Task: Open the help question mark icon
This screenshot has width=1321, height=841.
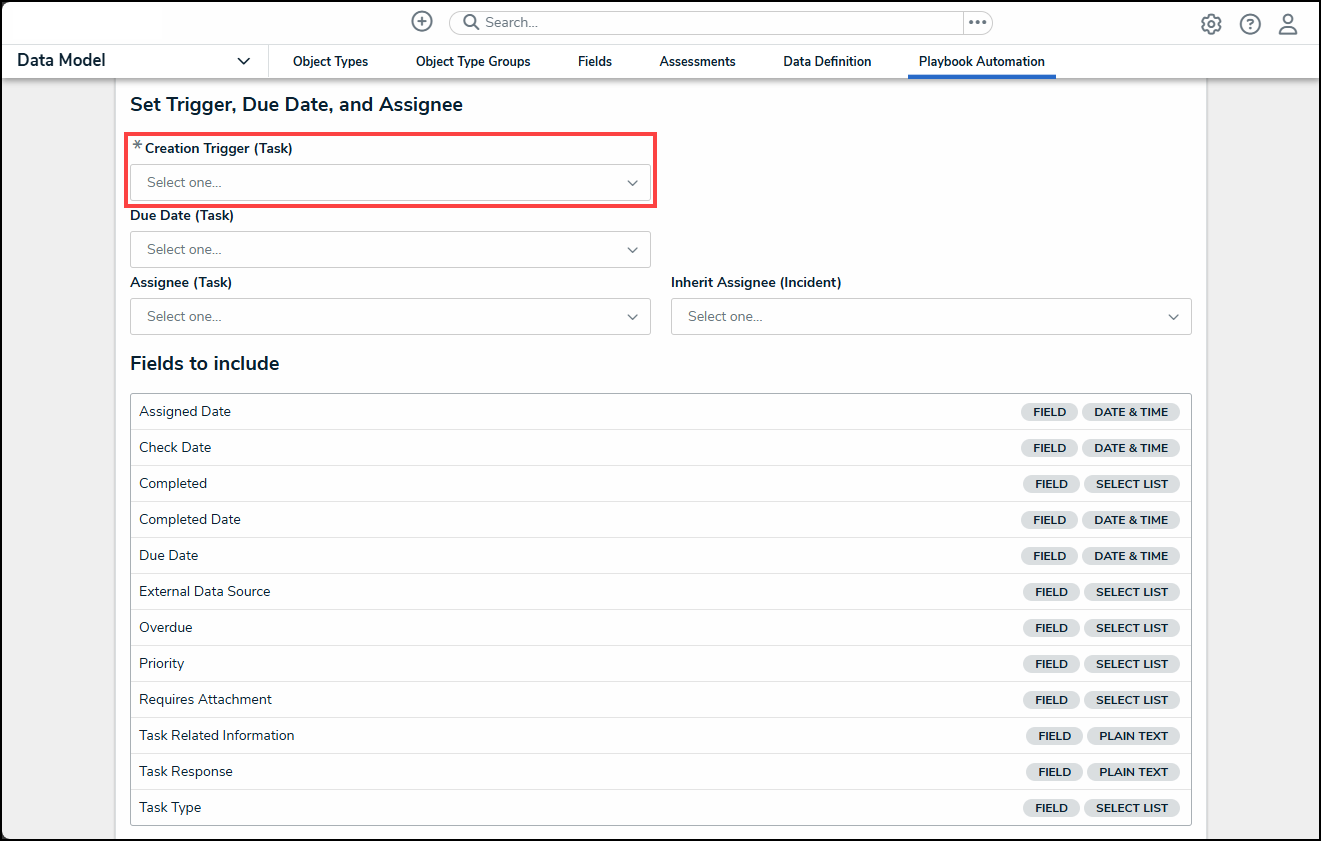Action: point(1250,24)
